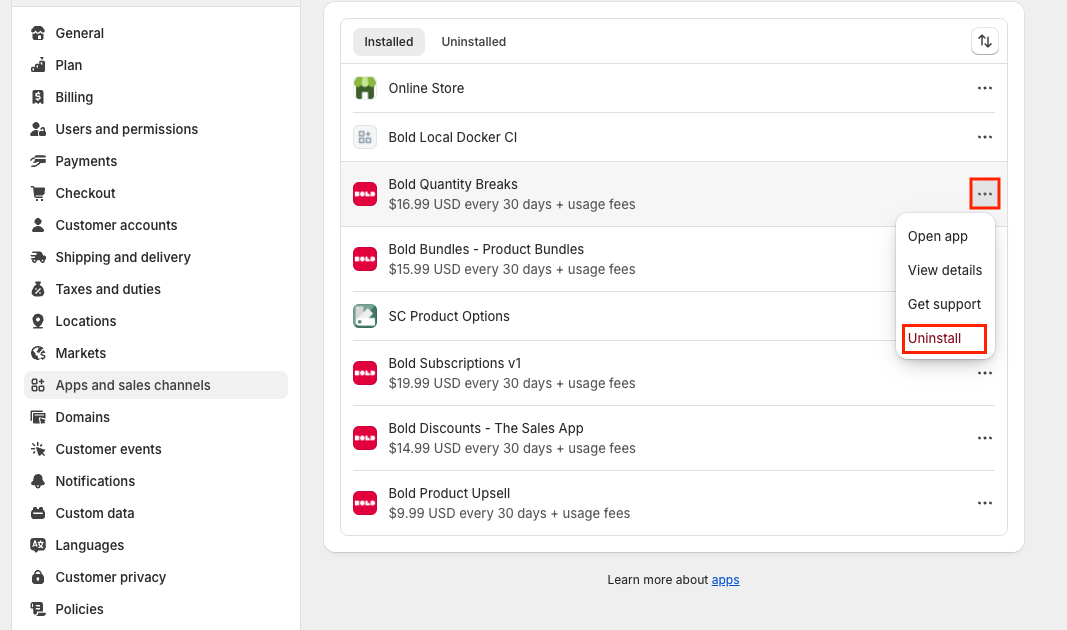
Task: Click the SC Product Options app icon
Action: click(x=365, y=316)
